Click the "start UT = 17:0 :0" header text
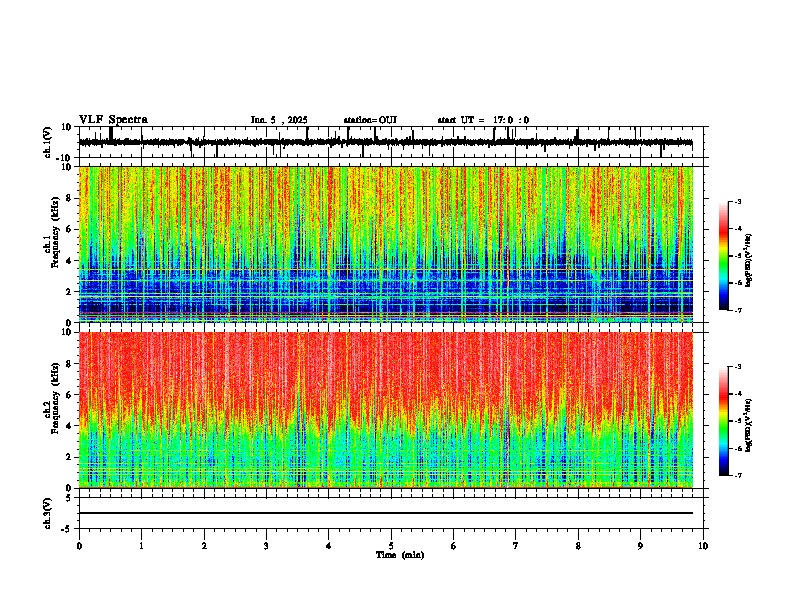 click(483, 120)
